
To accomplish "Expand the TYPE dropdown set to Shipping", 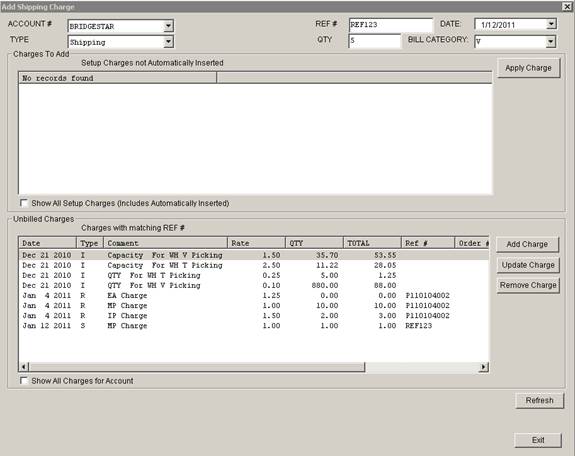I will tap(168, 42).
